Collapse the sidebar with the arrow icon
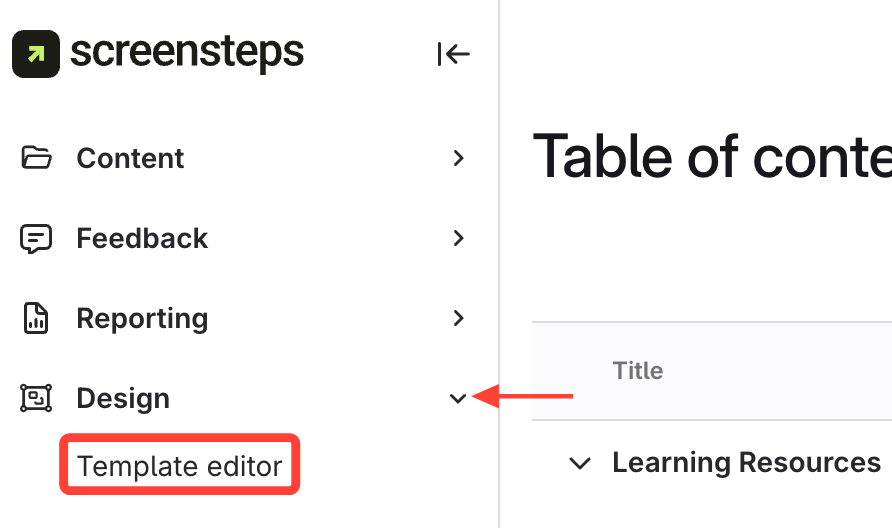 tap(453, 54)
